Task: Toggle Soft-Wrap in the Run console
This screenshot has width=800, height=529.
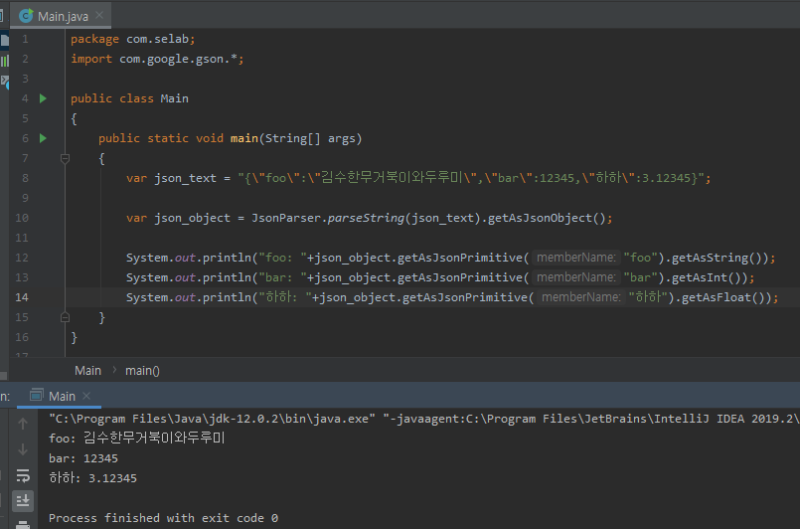Action: [x=22, y=475]
